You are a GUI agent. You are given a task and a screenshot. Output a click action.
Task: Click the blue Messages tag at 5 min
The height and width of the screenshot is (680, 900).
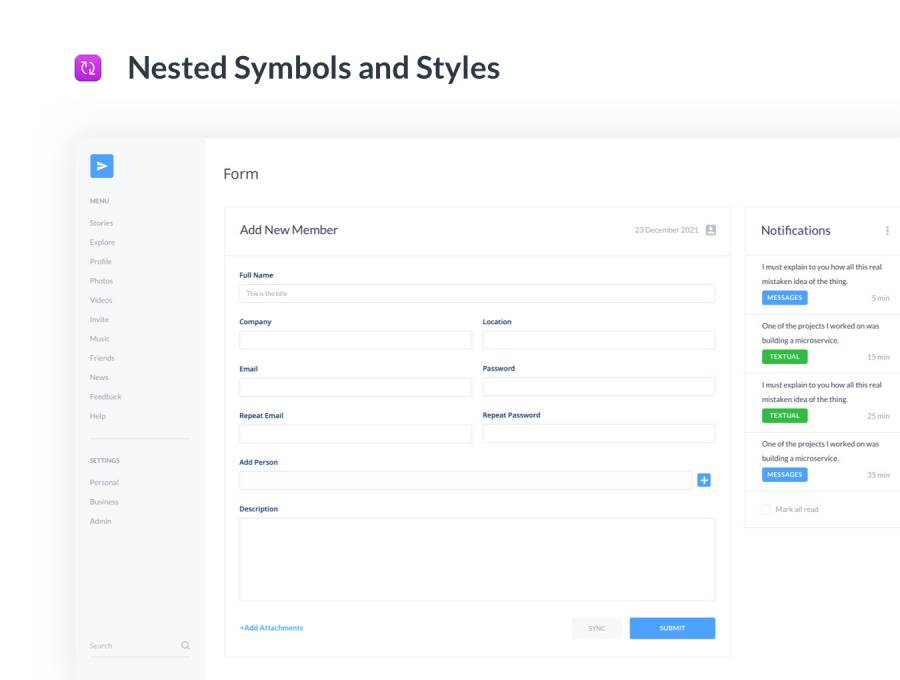coord(784,298)
